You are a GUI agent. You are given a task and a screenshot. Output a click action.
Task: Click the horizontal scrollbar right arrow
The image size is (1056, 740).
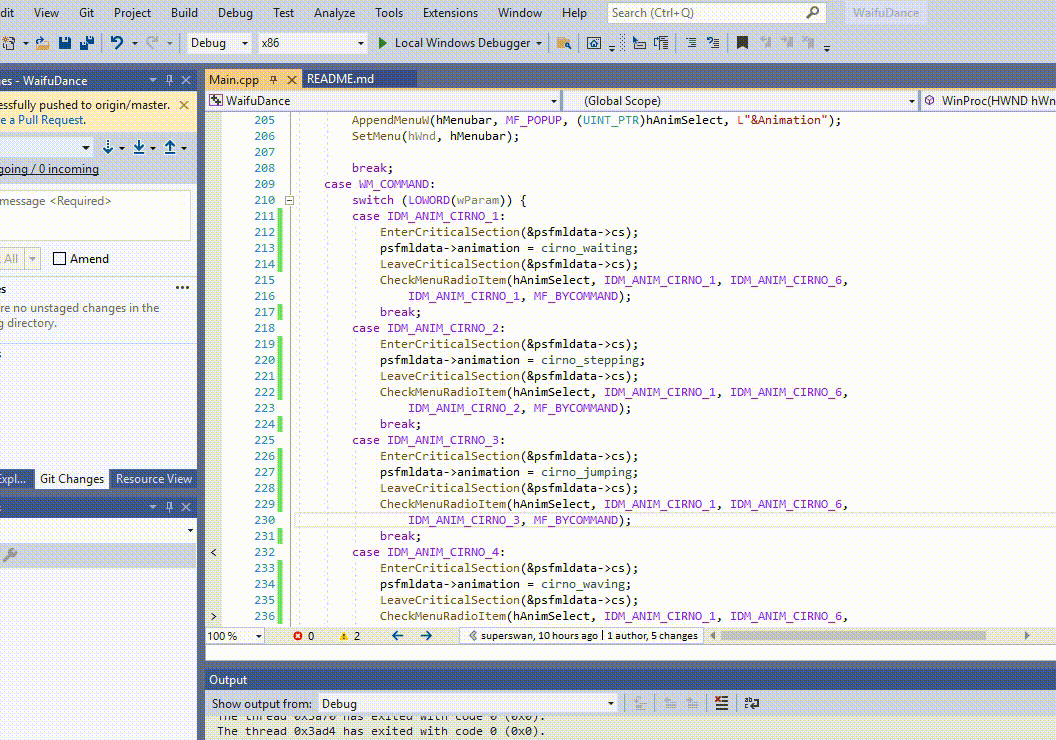click(x=1026, y=636)
